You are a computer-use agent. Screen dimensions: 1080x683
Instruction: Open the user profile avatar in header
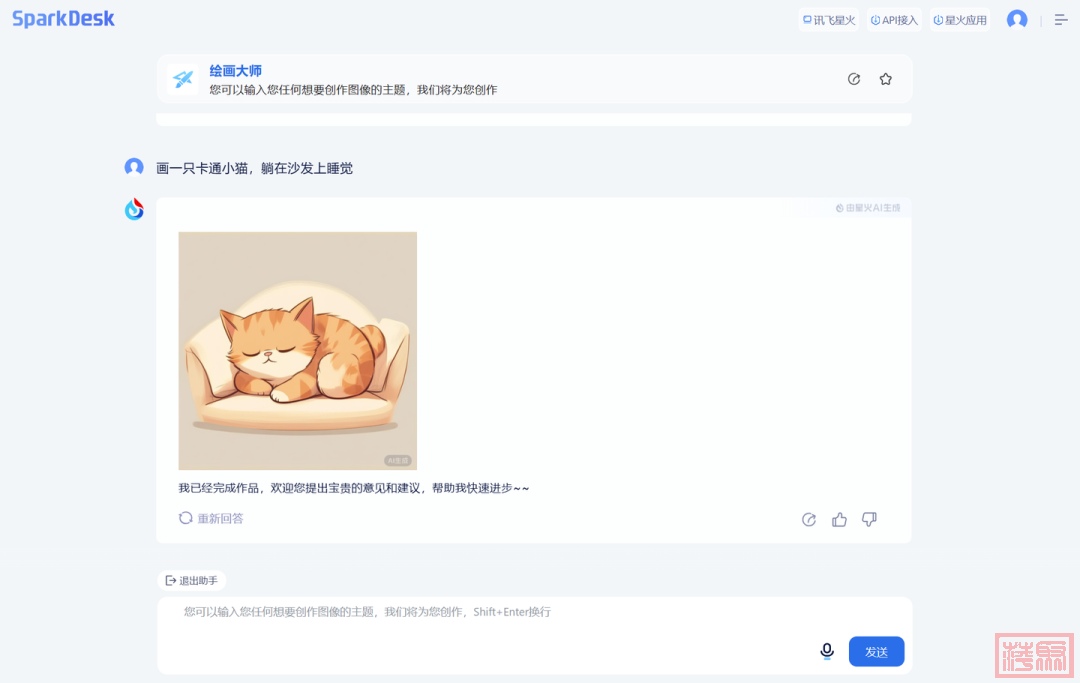pos(1017,20)
